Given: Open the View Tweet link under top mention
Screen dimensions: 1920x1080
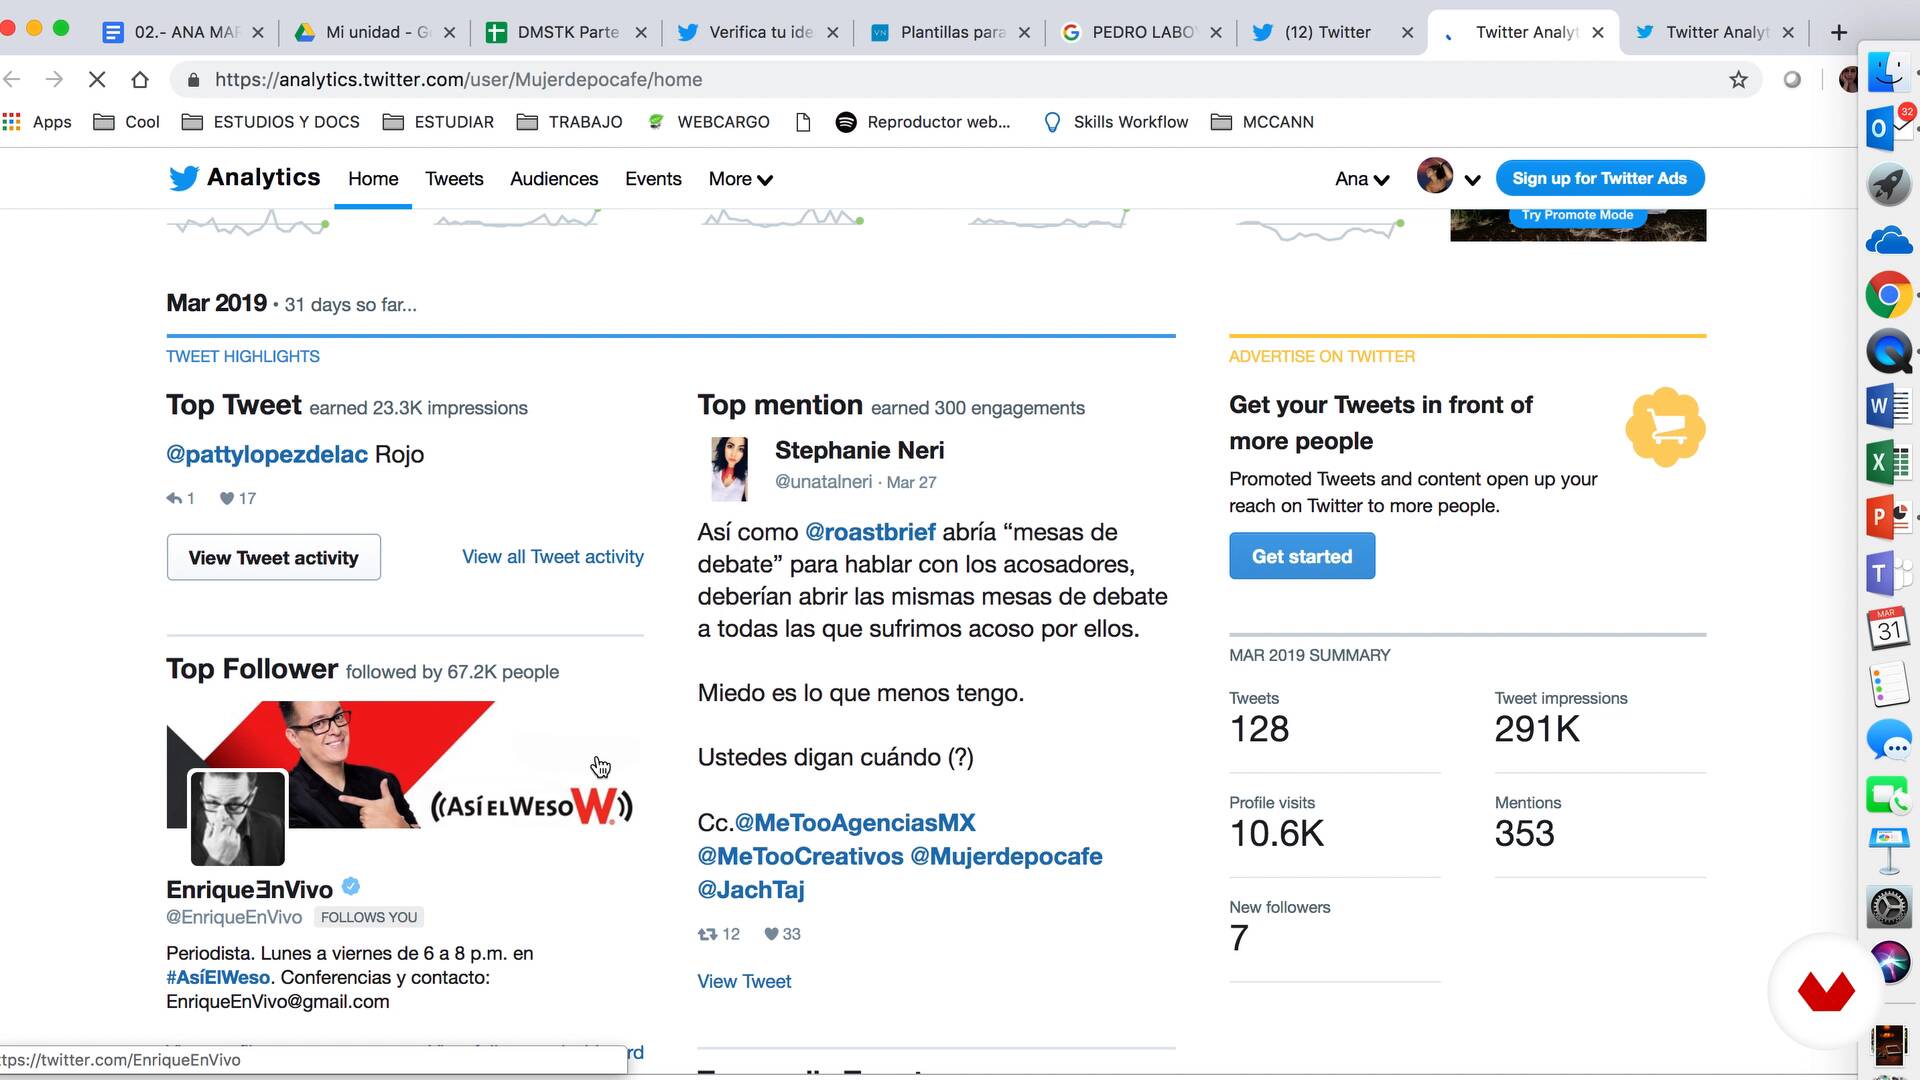Looking at the screenshot, I should pos(744,982).
